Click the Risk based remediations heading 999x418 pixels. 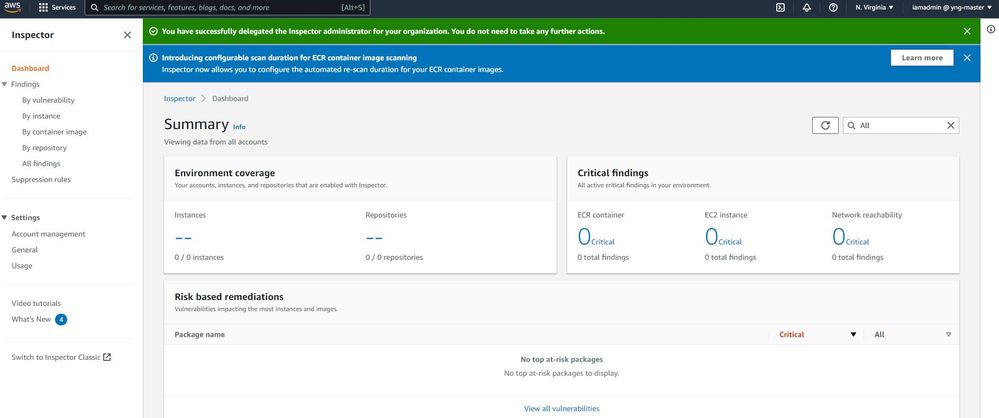(x=229, y=297)
